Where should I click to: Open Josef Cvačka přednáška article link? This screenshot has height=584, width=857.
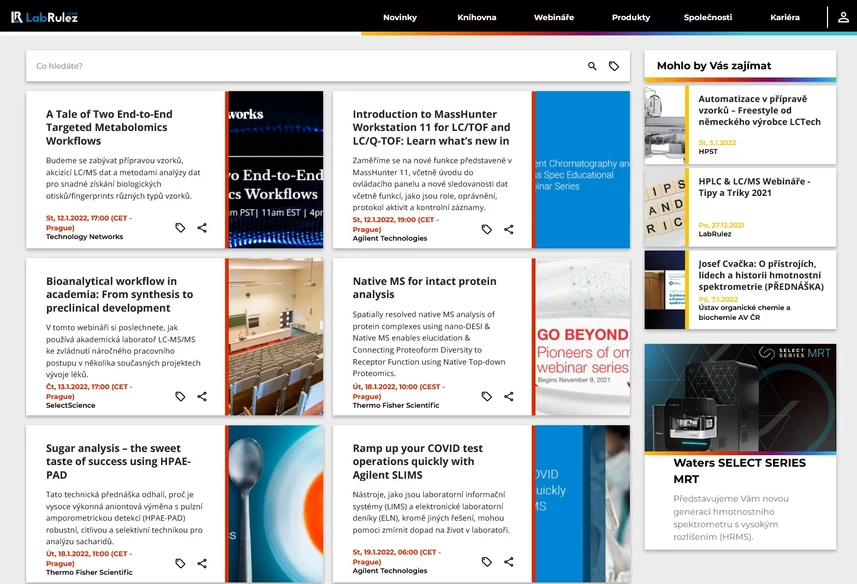coord(760,275)
